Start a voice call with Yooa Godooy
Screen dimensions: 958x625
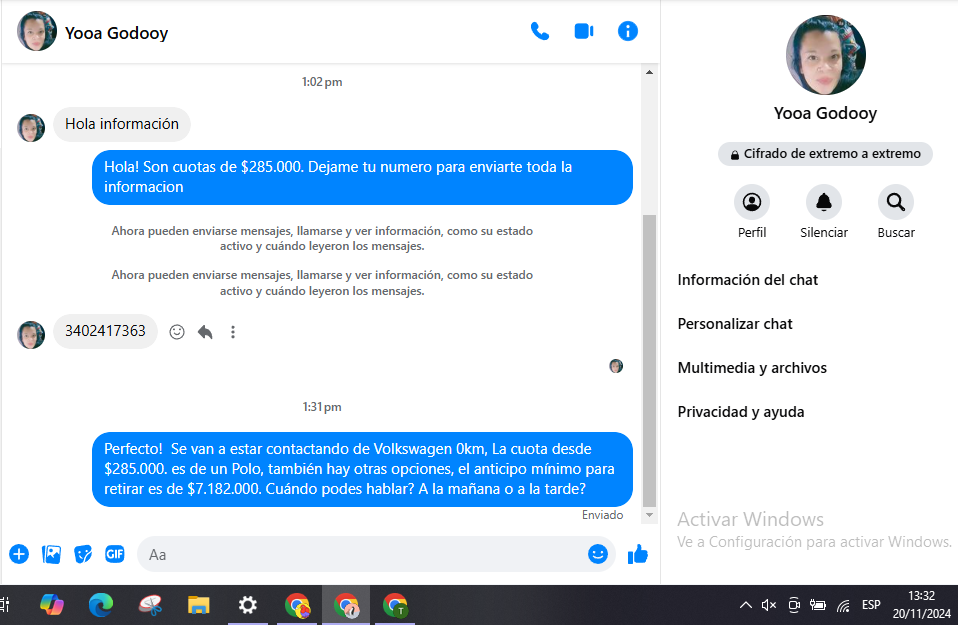pos(539,31)
